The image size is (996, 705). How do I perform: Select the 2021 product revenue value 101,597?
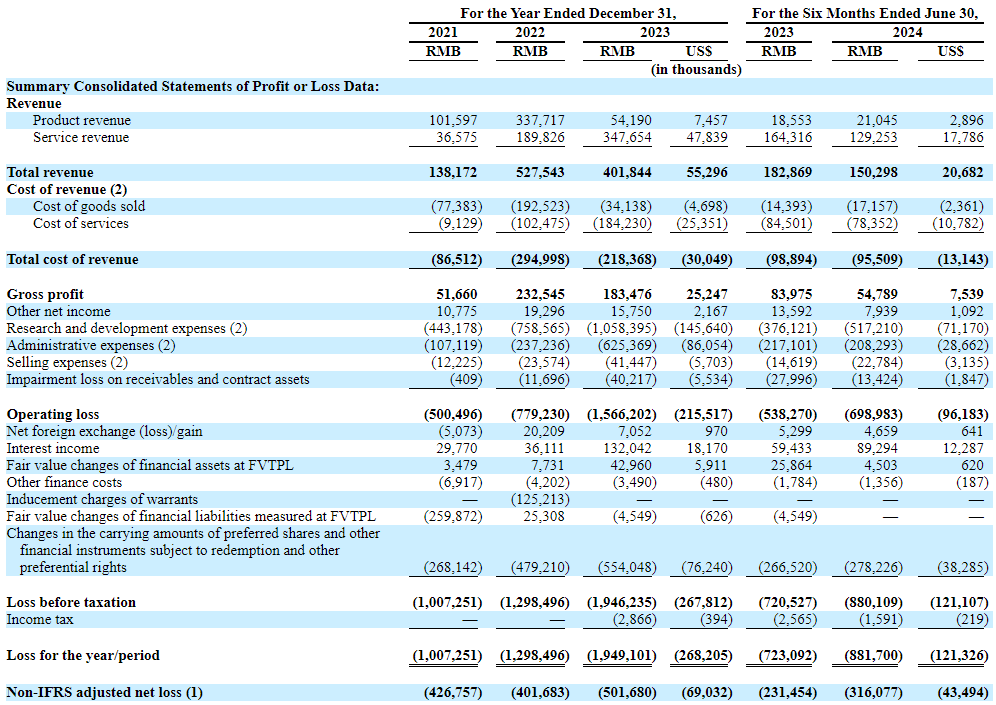click(455, 121)
